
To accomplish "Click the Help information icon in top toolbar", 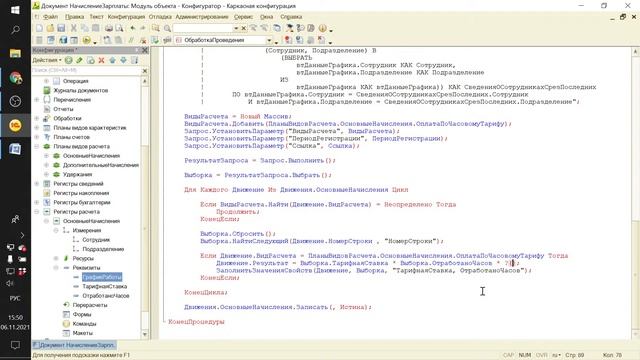I will click(x=322, y=28).
